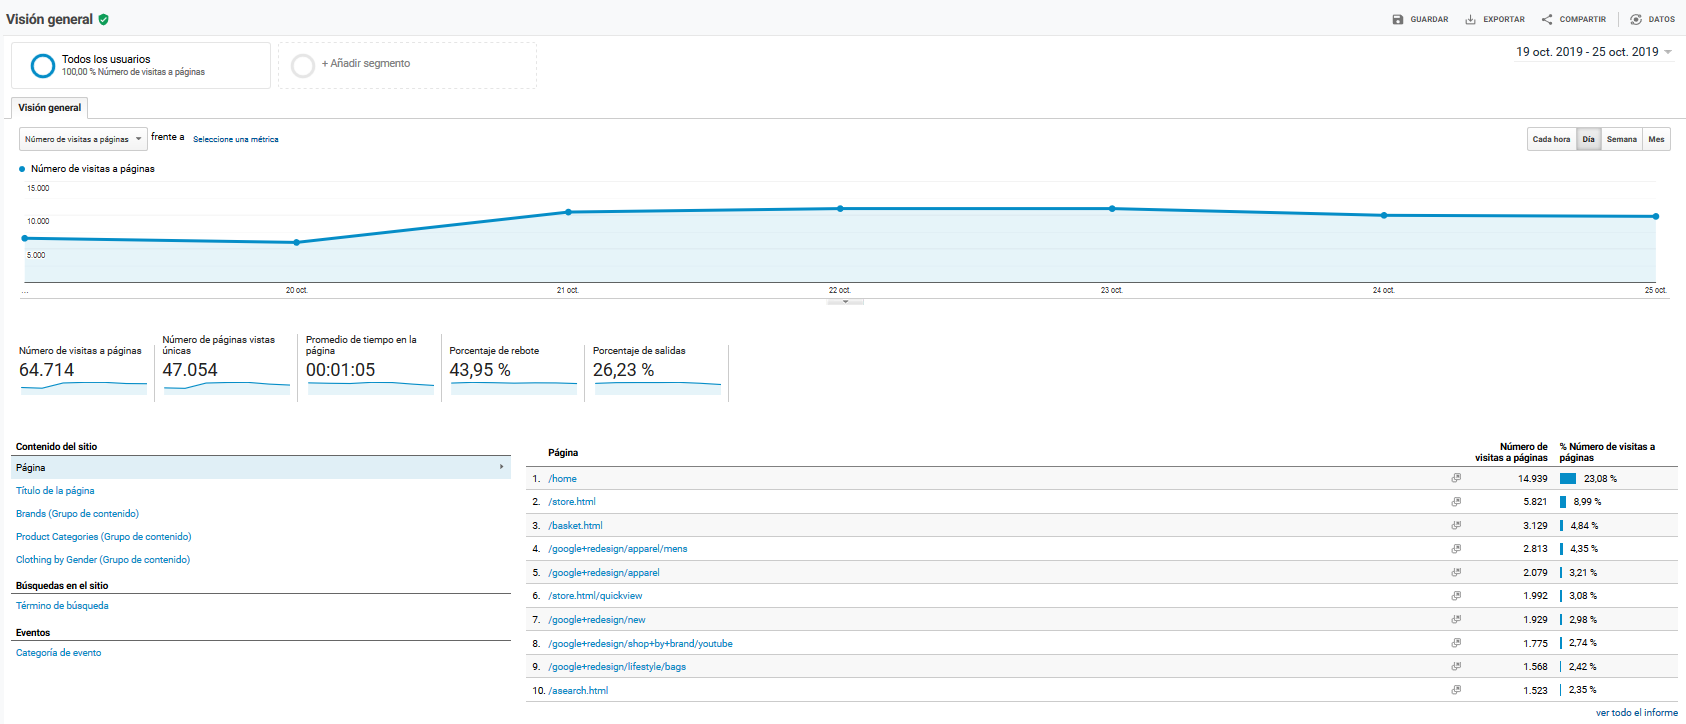Open the /asearch.html link

pyautogui.click(x=578, y=691)
